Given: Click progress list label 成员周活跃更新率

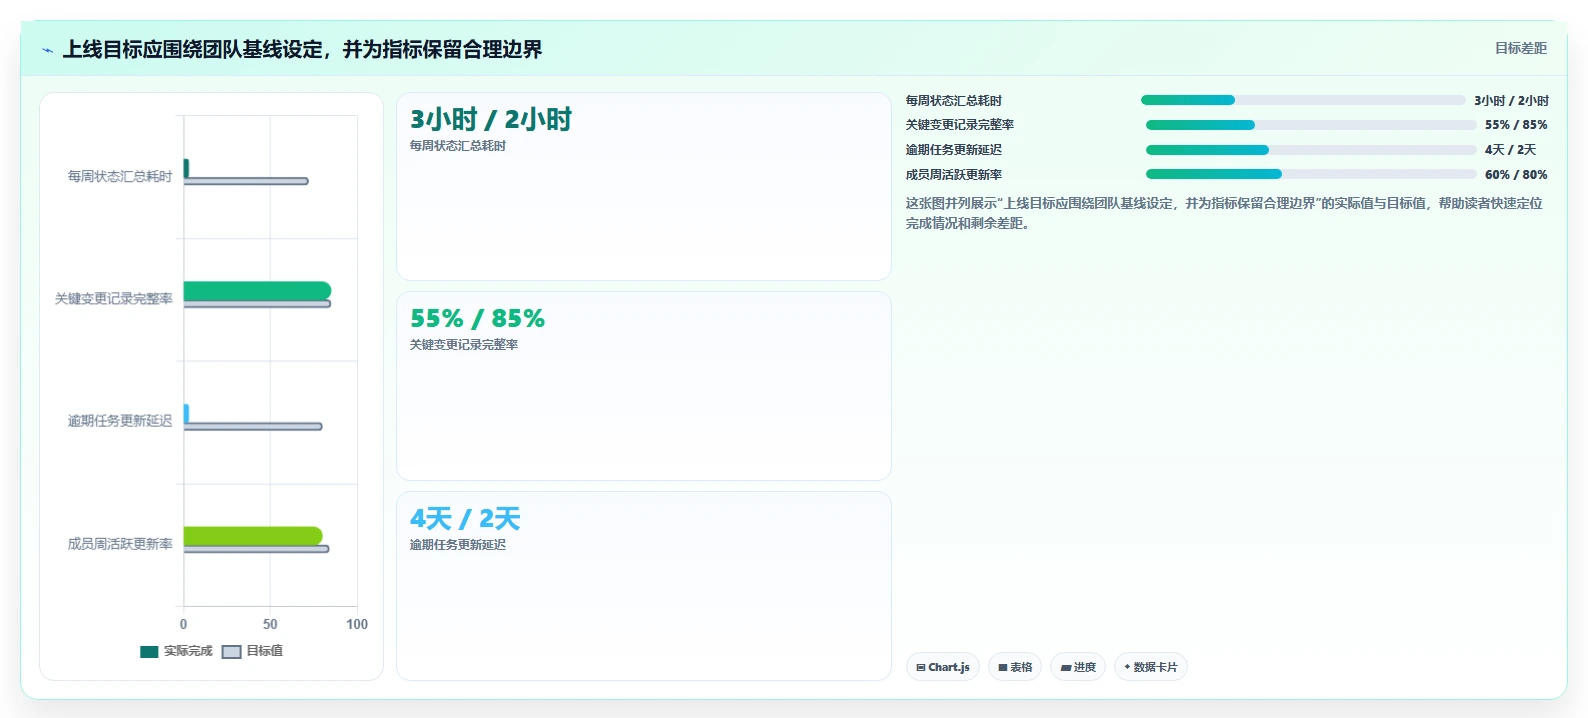Looking at the screenshot, I should point(954,175).
